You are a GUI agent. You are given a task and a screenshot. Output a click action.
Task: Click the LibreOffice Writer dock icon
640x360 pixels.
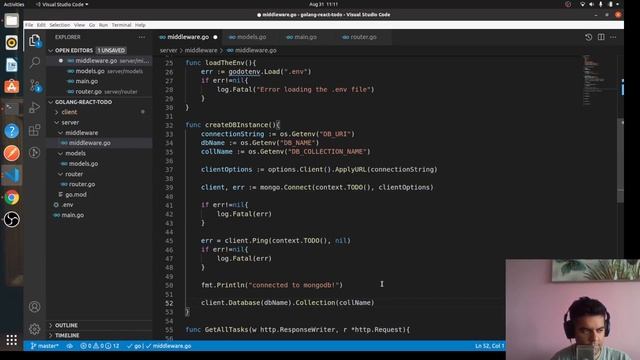(x=11, y=64)
